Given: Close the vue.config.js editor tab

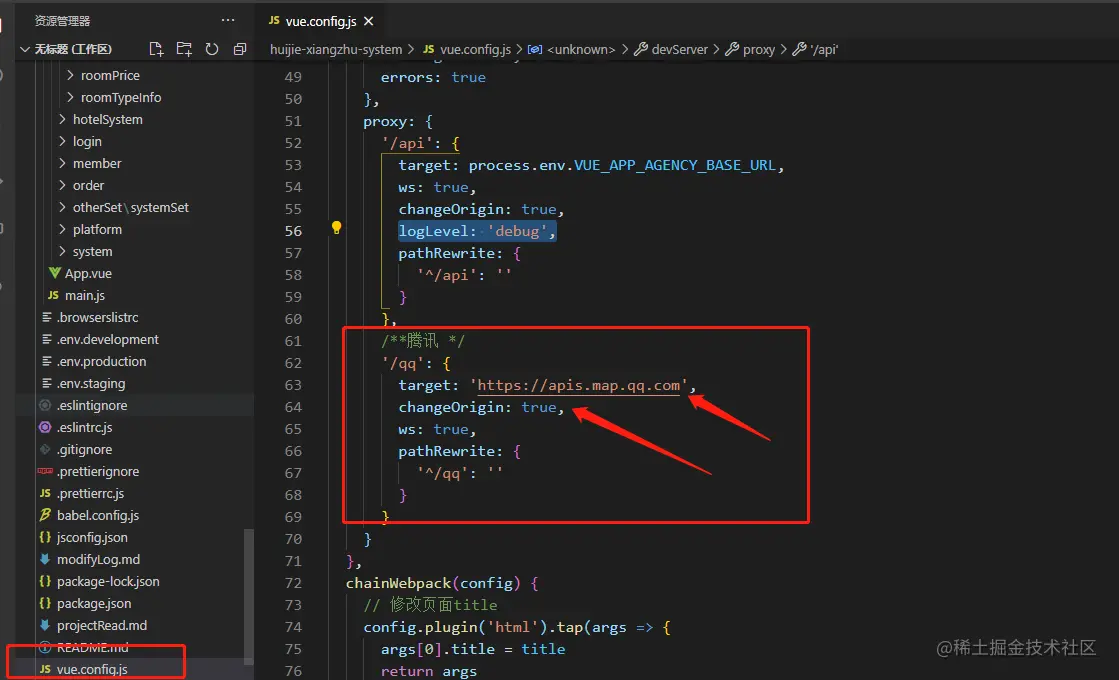Looking at the screenshot, I should pos(368,21).
